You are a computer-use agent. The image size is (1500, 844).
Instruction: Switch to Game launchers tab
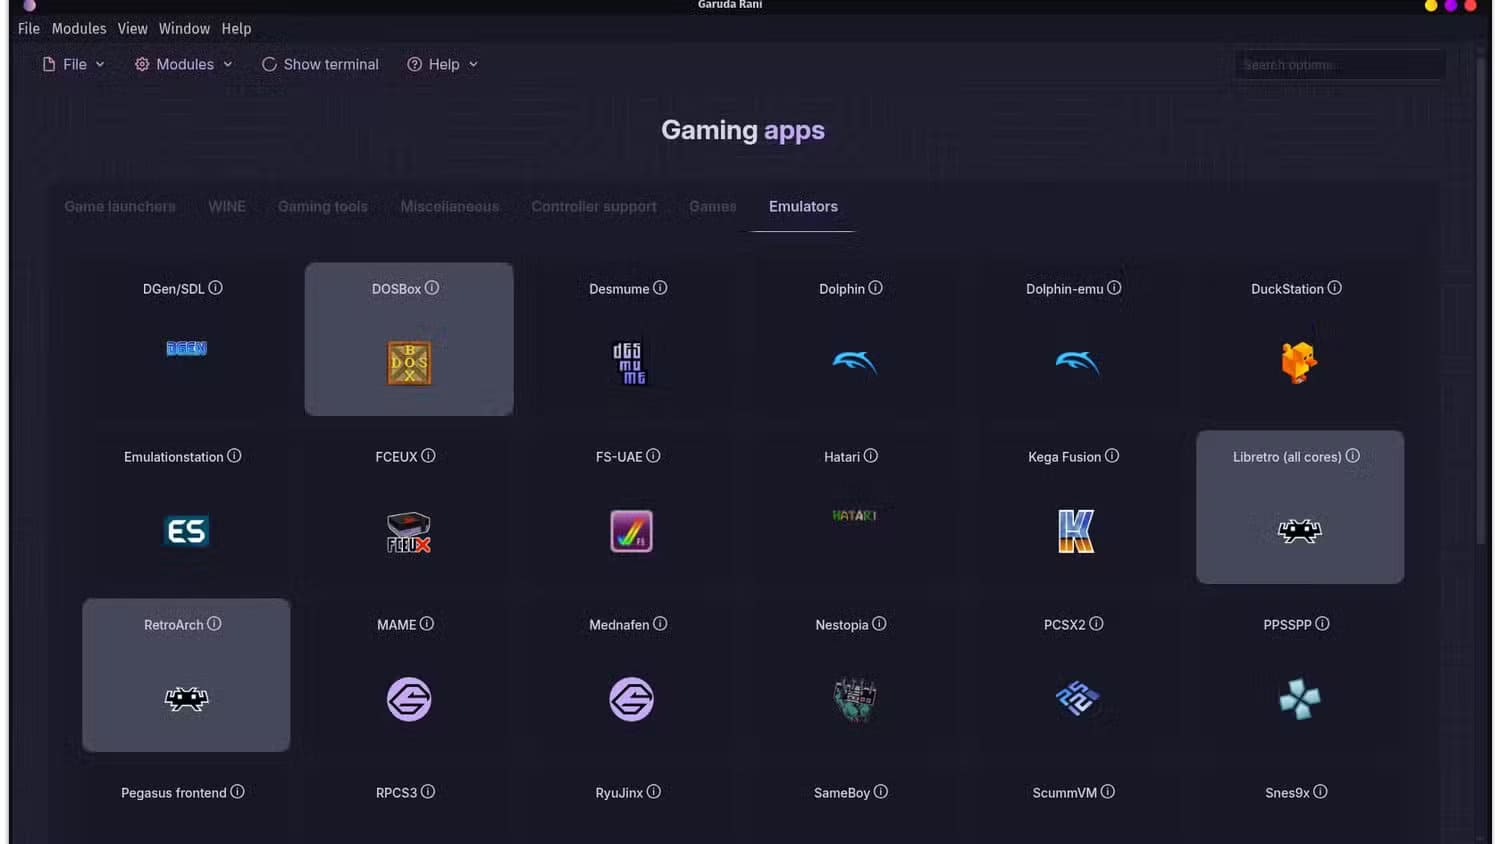coord(120,206)
